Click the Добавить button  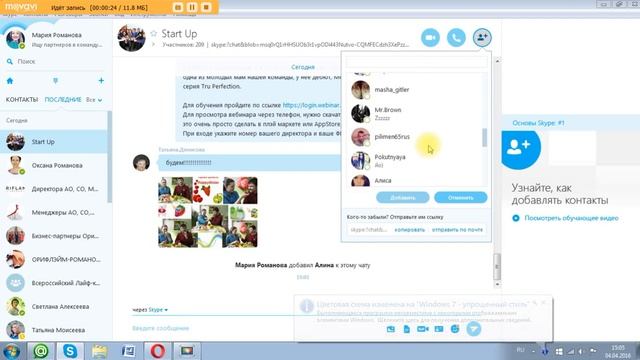[402, 198]
